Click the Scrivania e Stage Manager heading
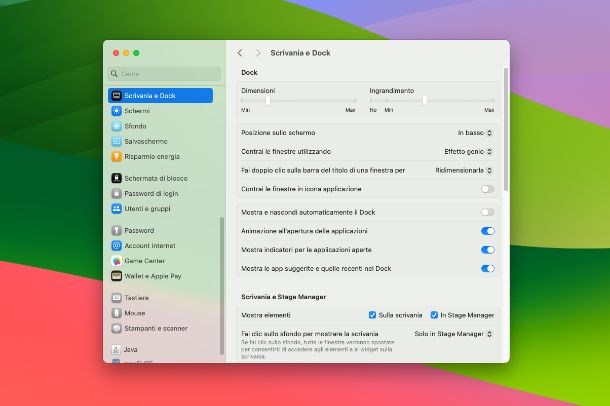The height and width of the screenshot is (406, 610). click(x=284, y=297)
